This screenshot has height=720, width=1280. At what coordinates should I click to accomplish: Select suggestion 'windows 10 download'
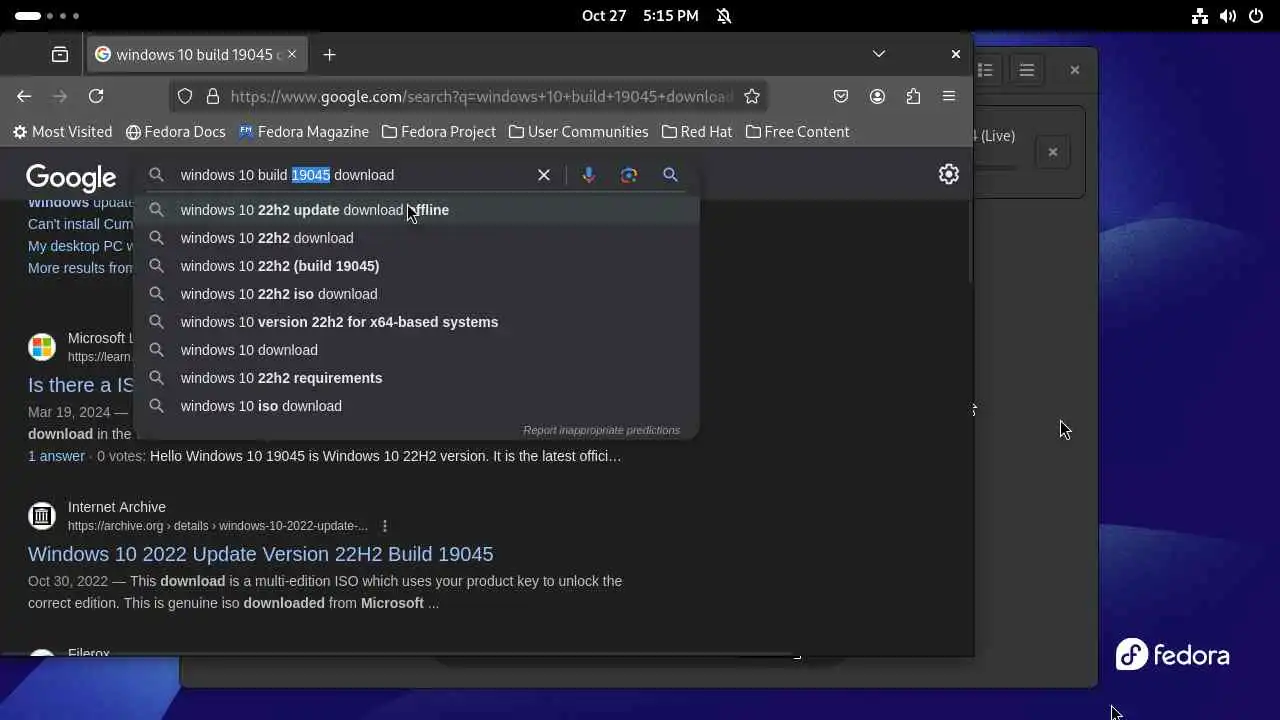point(416,350)
